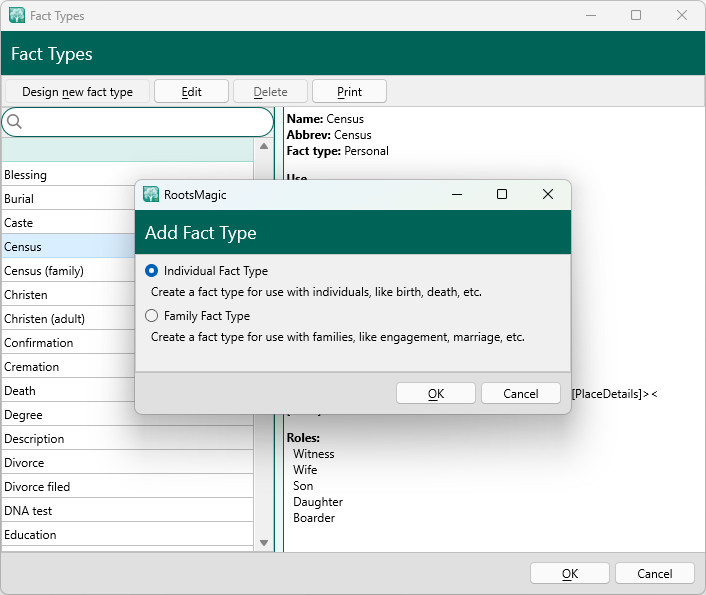Image resolution: width=706 pixels, height=595 pixels.
Task: Select Blessing in the fact list
Action: click(x=127, y=175)
